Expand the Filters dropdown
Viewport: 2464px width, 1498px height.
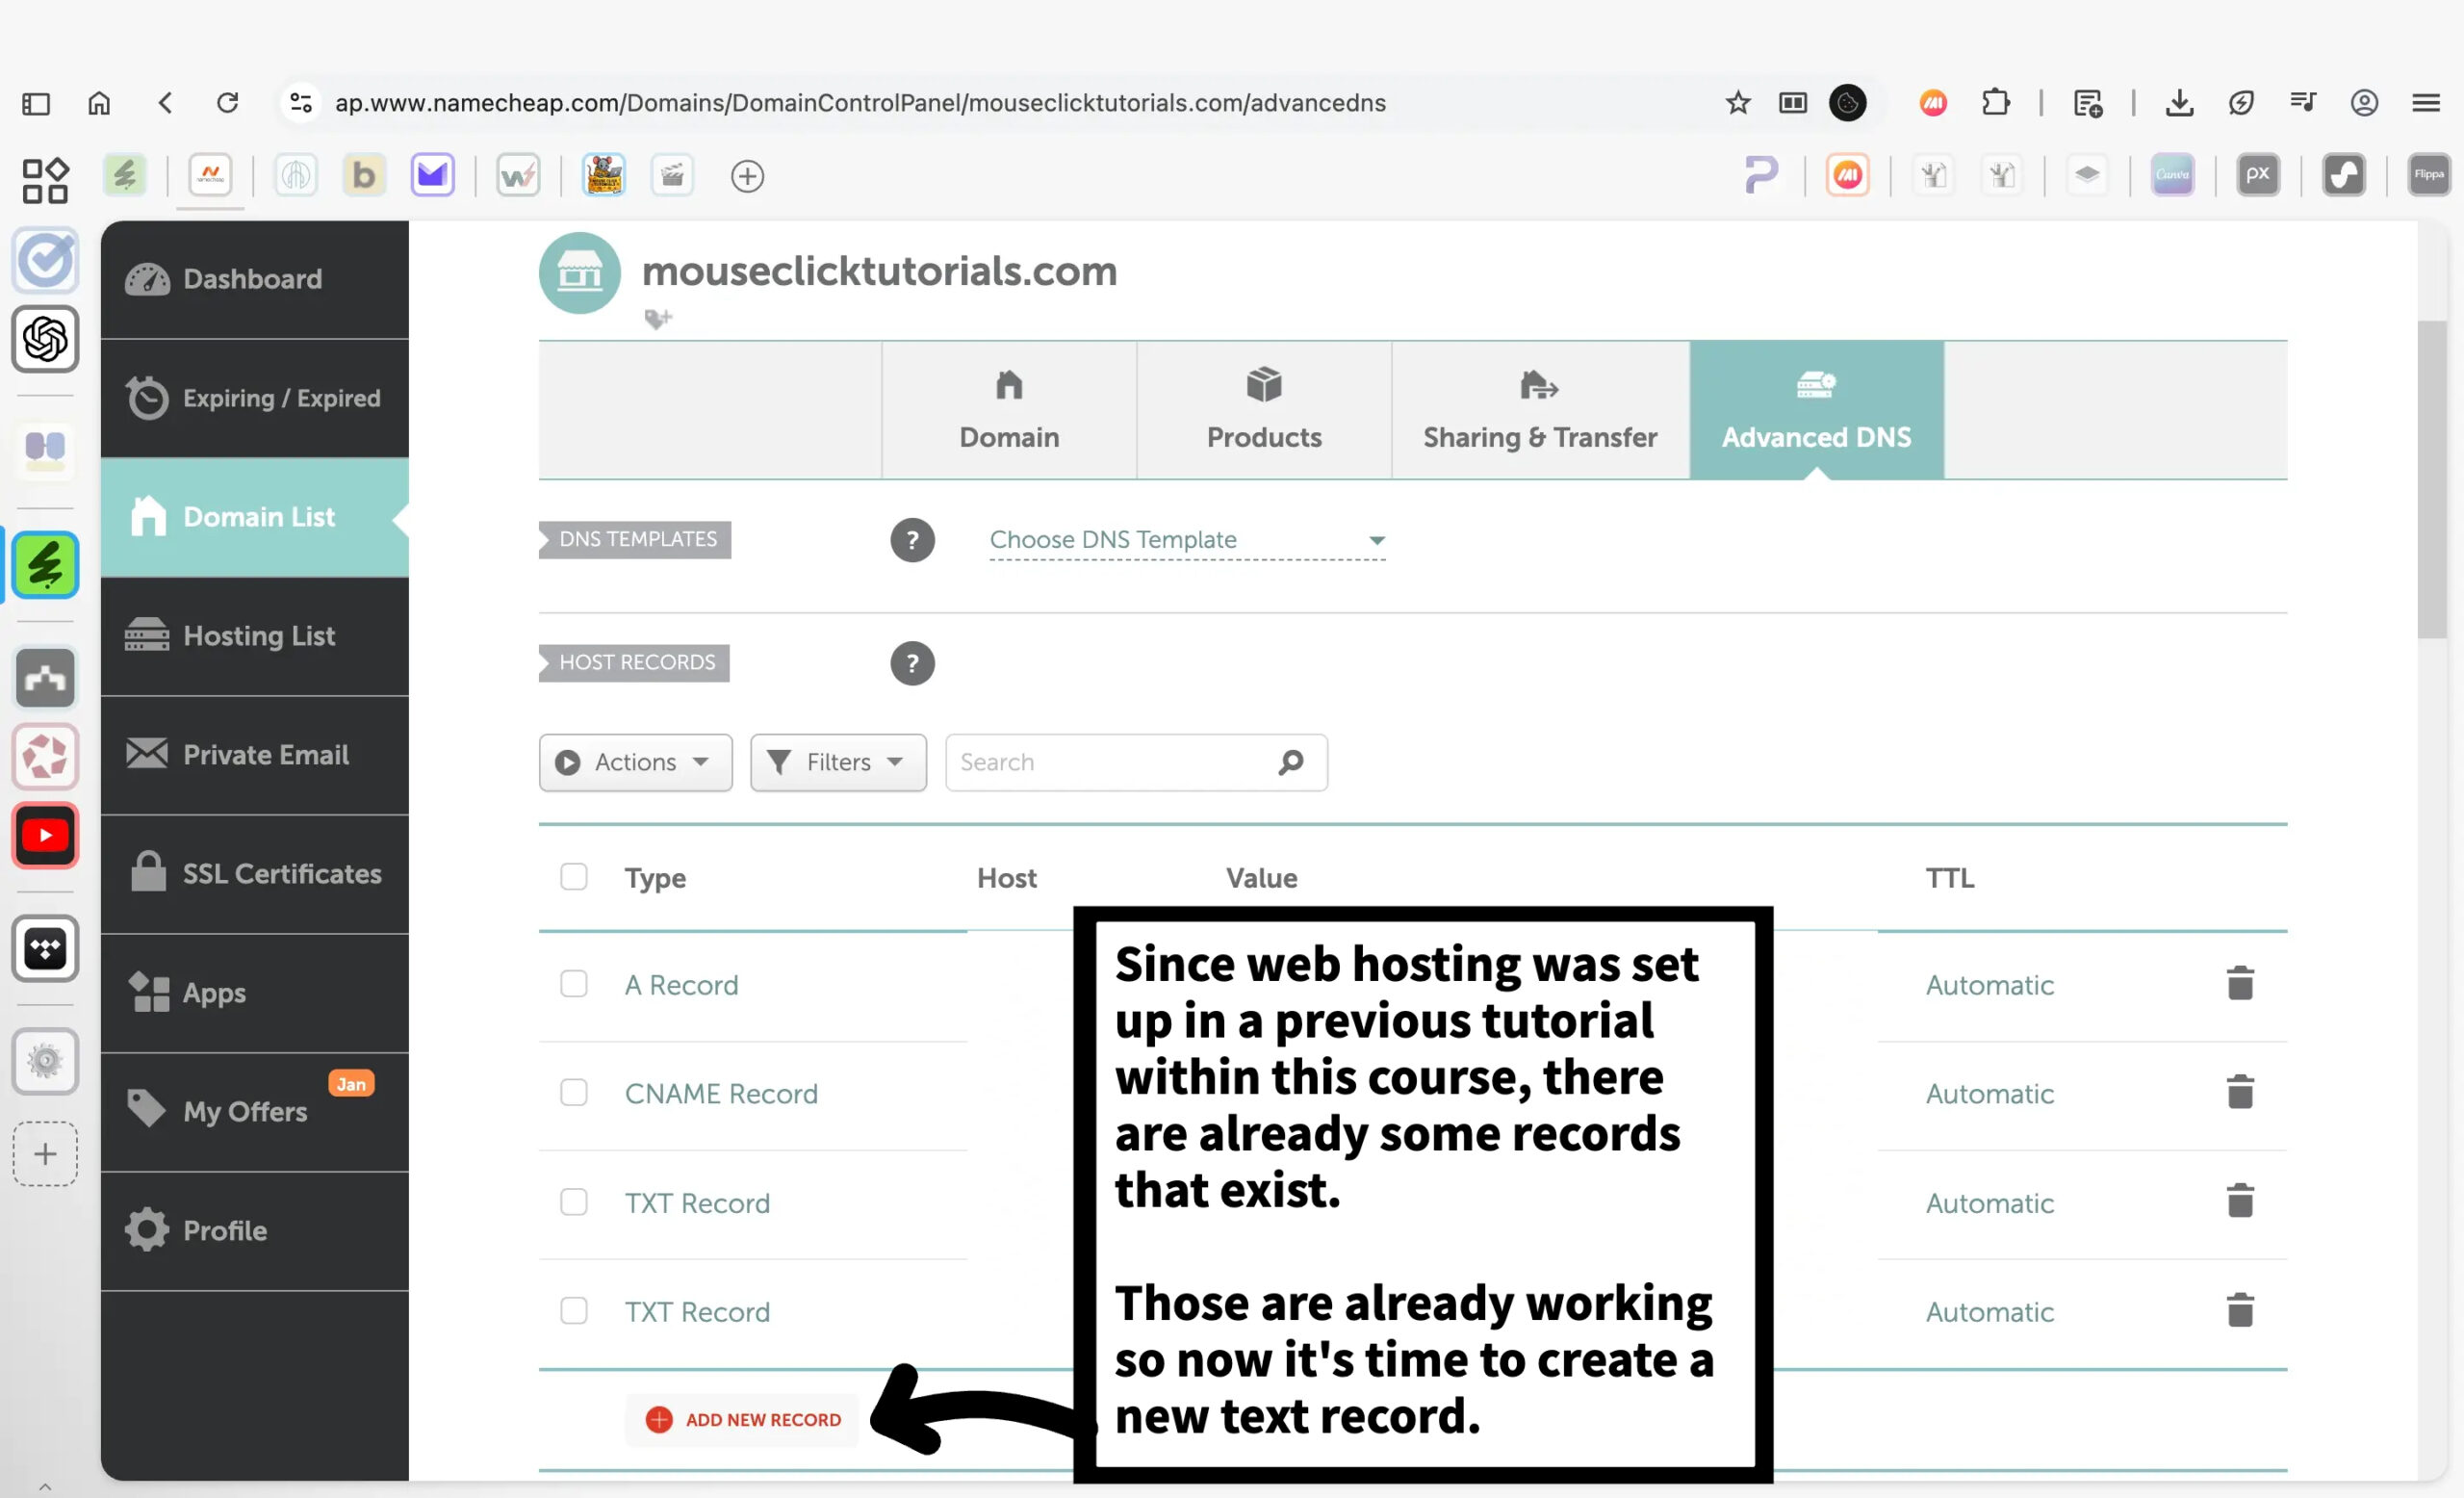(x=837, y=762)
